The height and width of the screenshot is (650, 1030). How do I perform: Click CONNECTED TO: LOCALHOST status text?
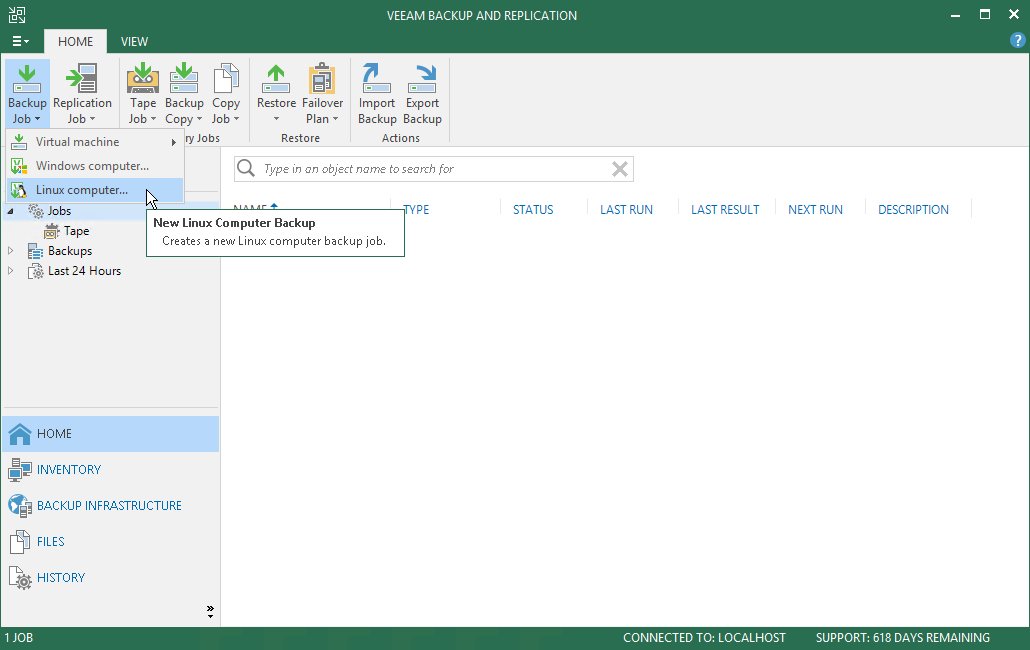tap(704, 638)
